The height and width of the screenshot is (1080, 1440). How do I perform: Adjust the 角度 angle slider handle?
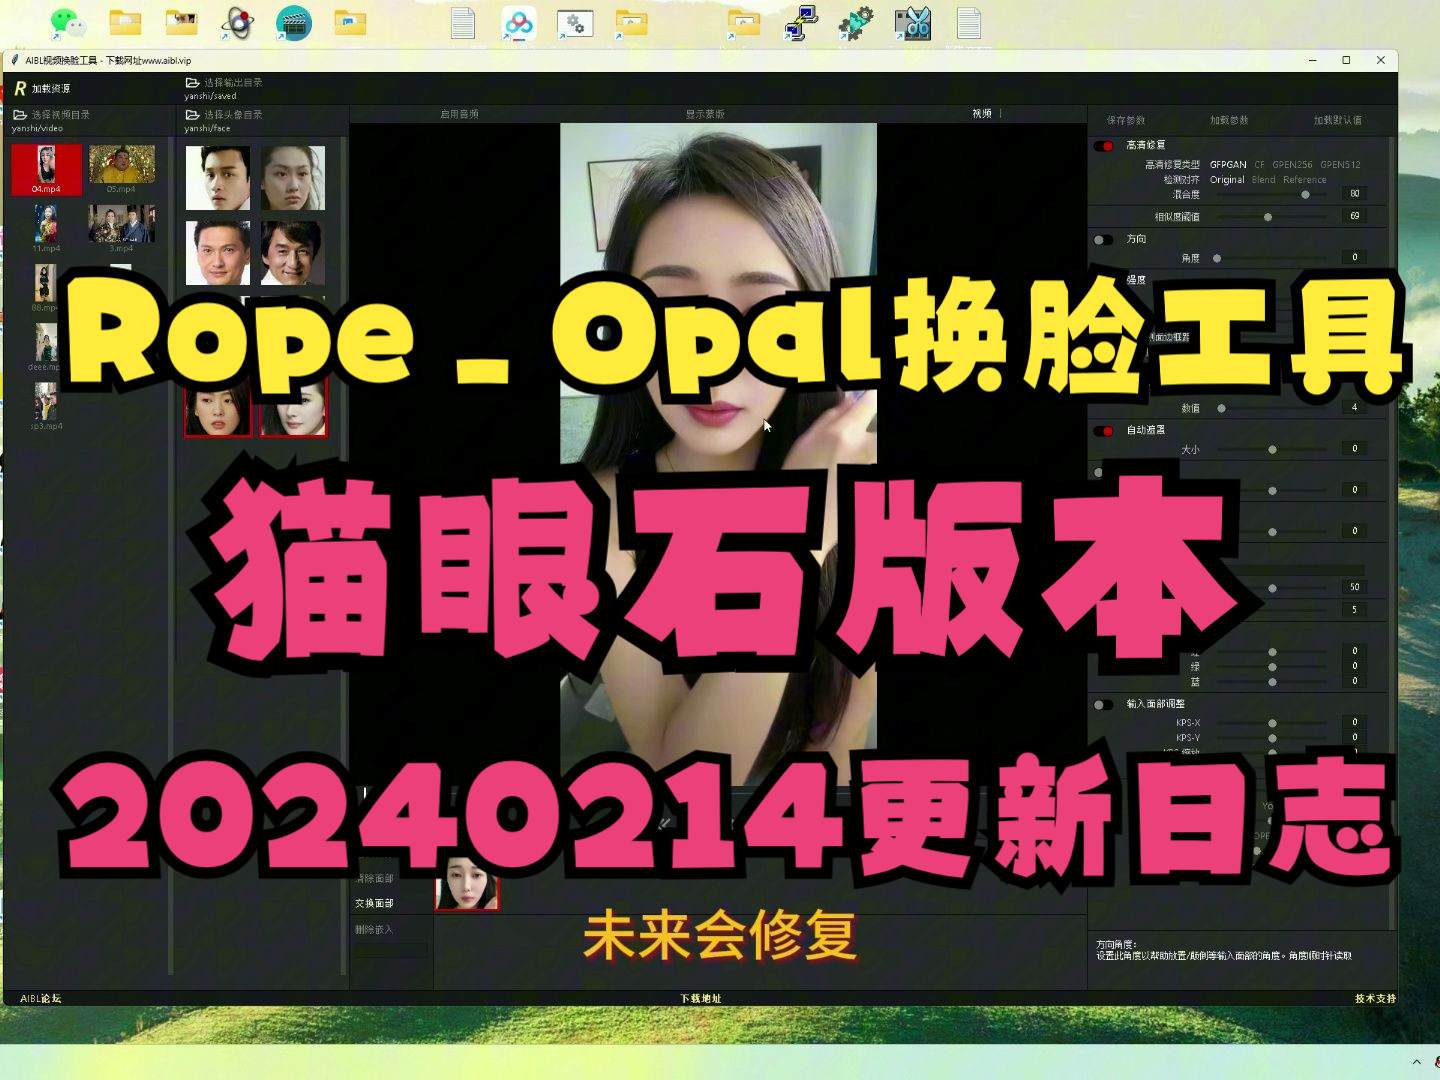coord(1217,258)
